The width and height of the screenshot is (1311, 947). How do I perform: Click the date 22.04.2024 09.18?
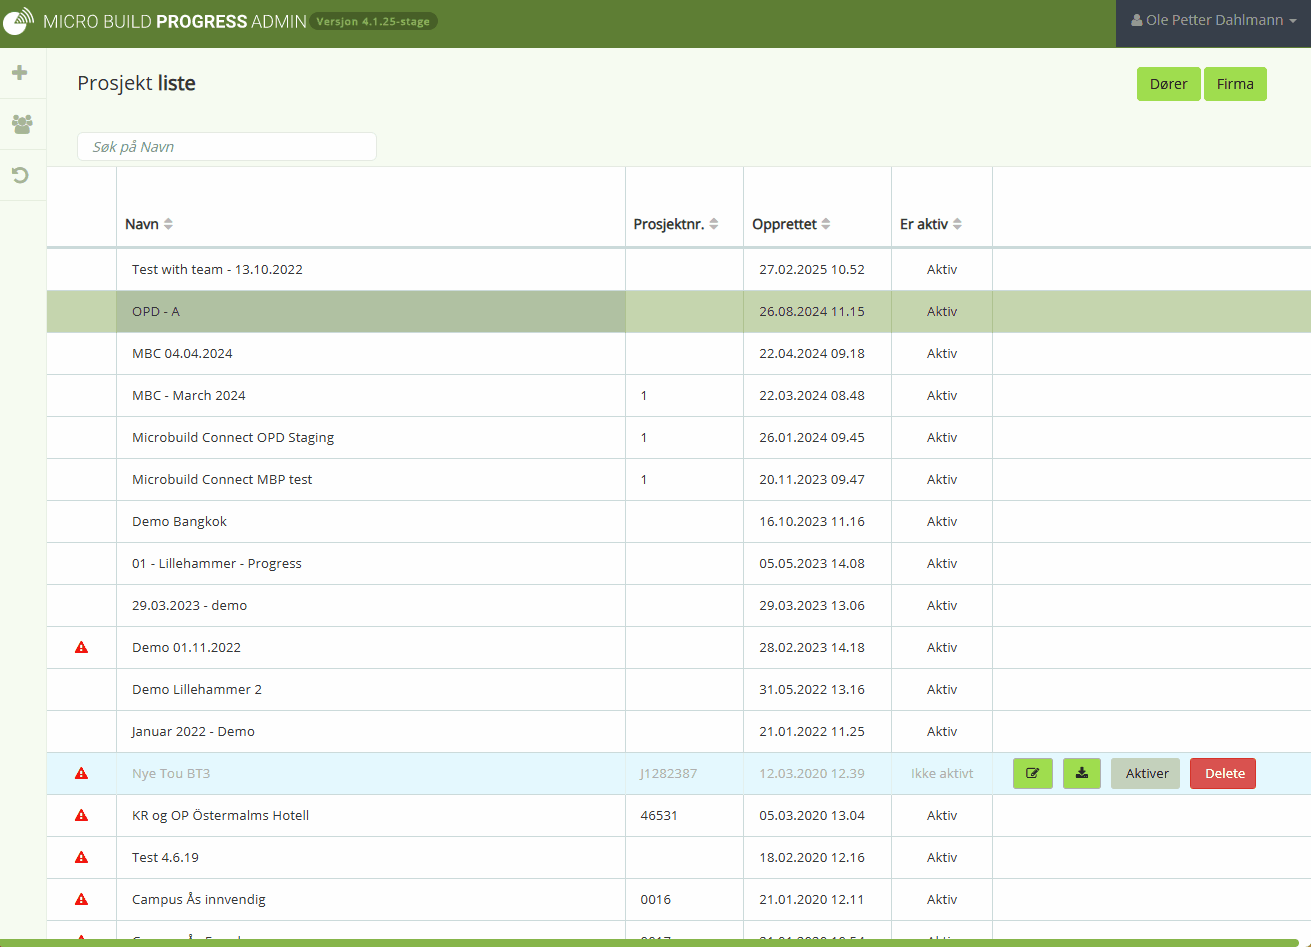pos(812,353)
